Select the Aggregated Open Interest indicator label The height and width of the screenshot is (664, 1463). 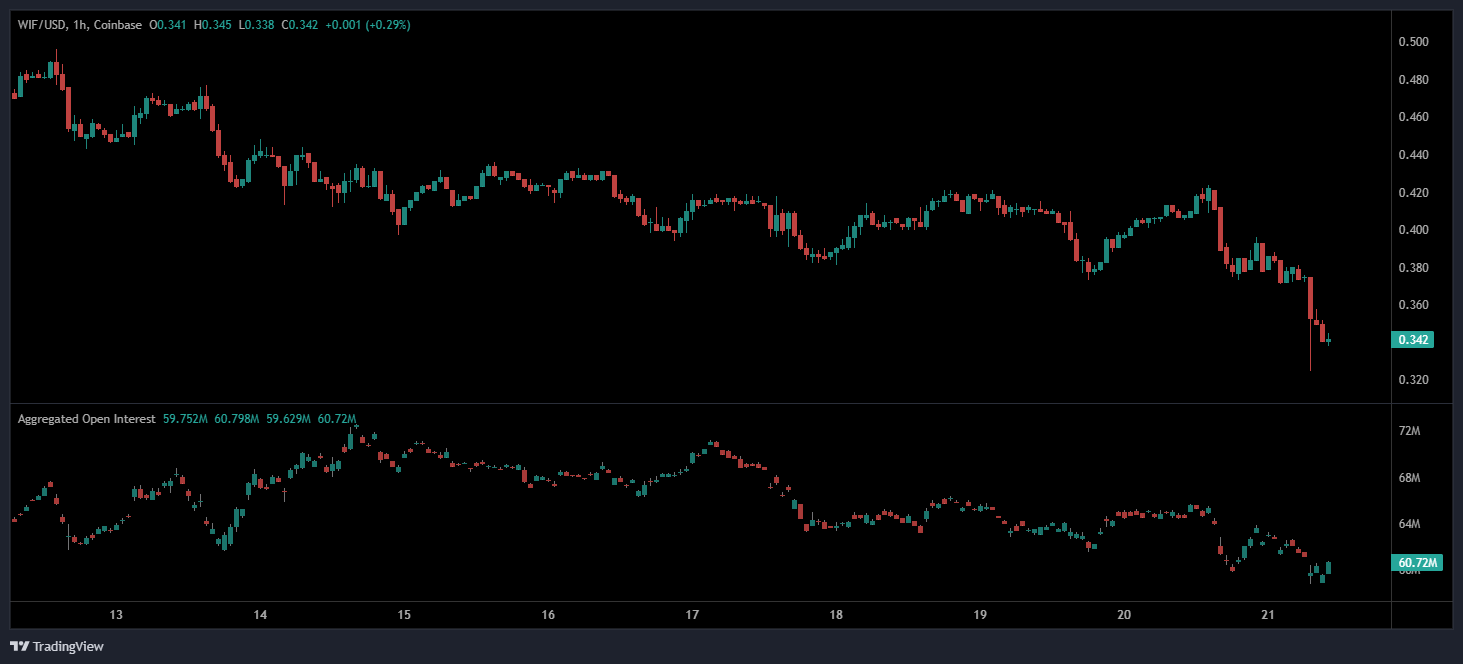[x=86, y=419]
